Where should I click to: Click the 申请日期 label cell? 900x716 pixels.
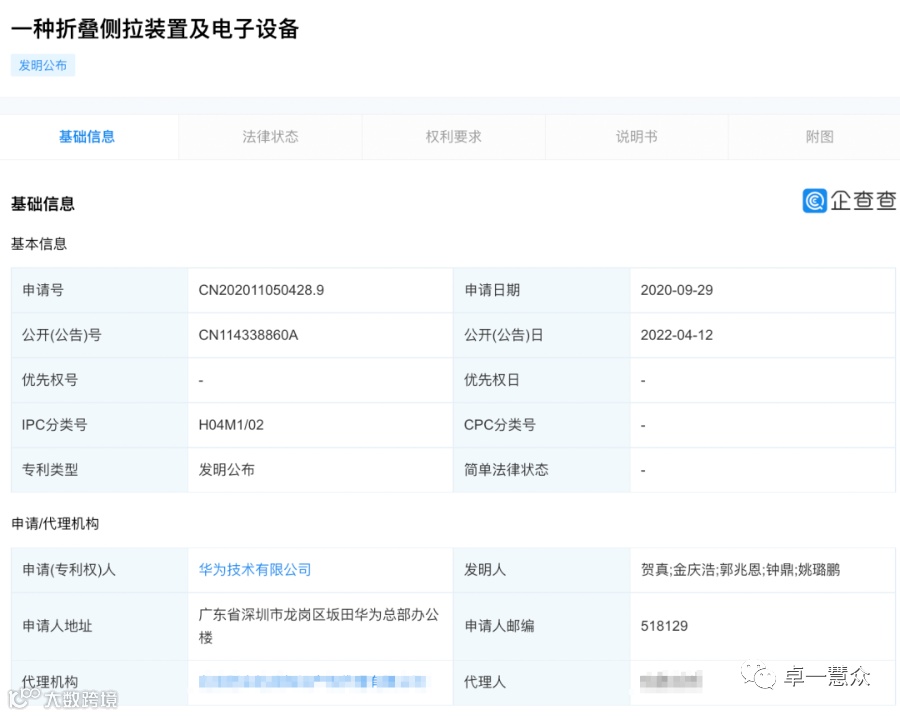542,290
